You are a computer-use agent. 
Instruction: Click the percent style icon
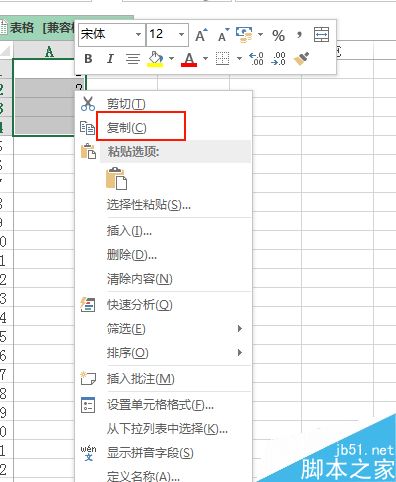(x=278, y=35)
